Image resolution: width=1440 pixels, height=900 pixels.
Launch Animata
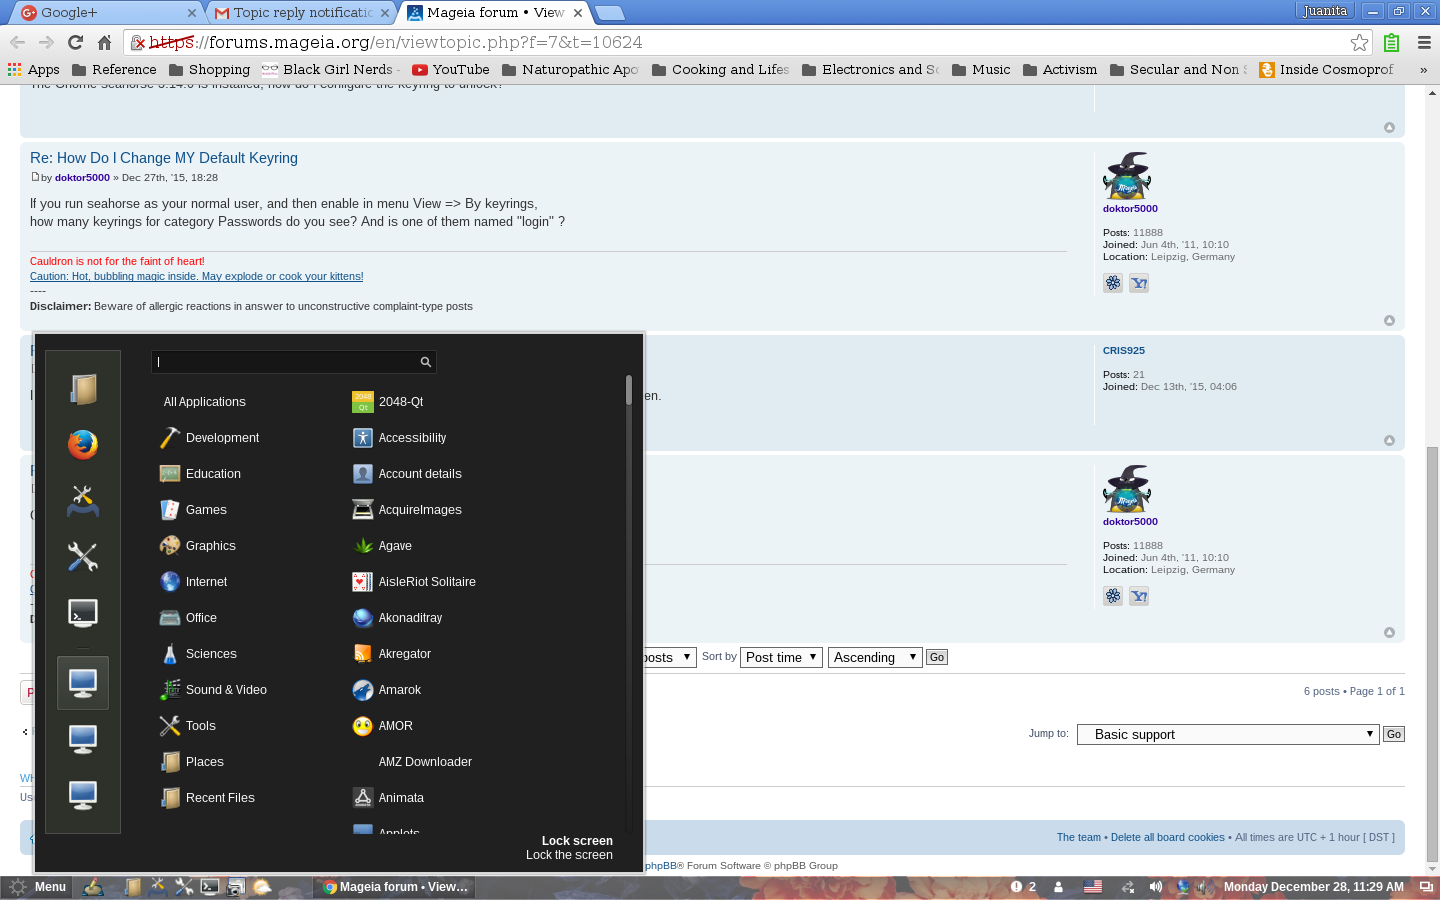pyautogui.click(x=388, y=798)
